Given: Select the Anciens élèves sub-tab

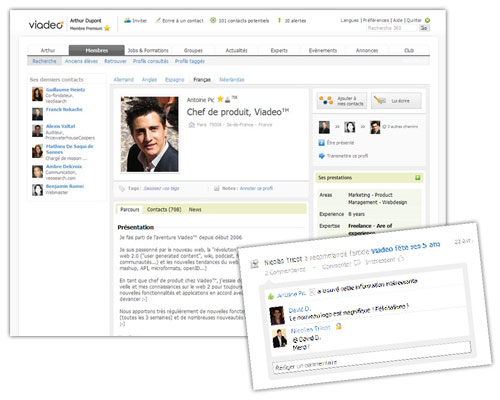Looking at the screenshot, I should point(81,61).
